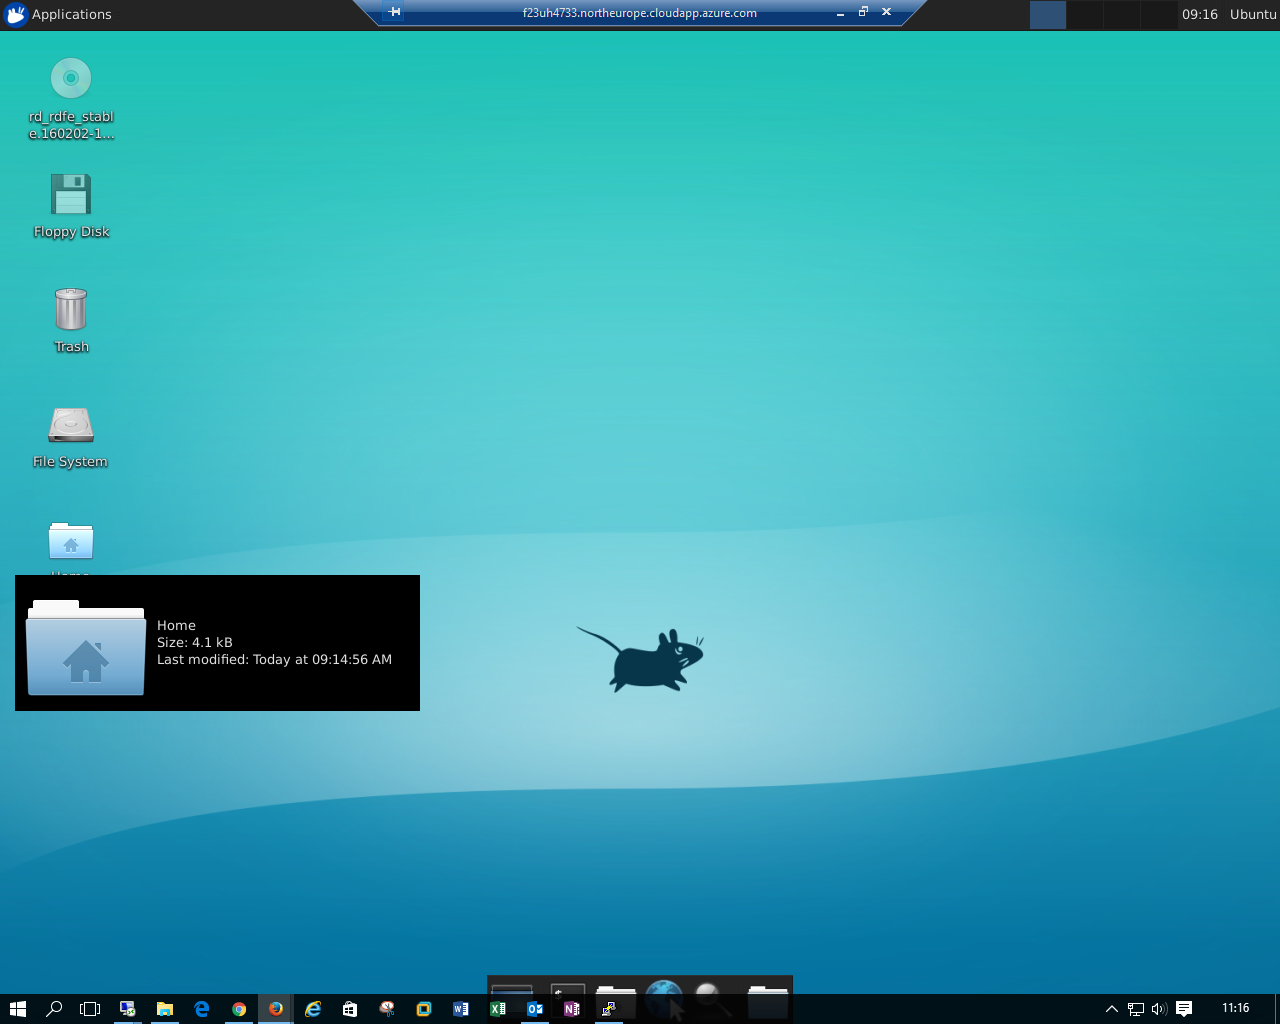Open the Ubuntu user menu in panel

click(1252, 14)
